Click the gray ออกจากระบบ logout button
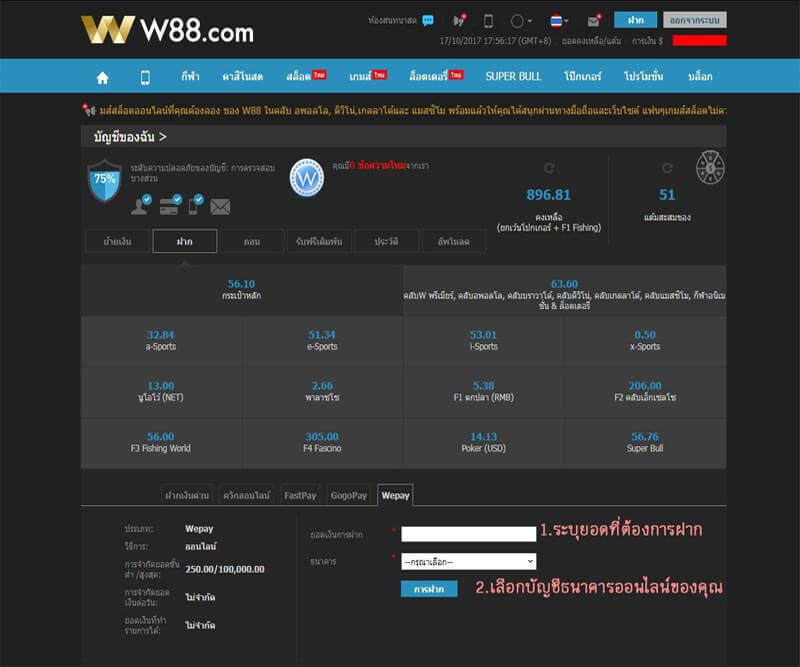The width and height of the screenshot is (800, 667). tap(695, 20)
